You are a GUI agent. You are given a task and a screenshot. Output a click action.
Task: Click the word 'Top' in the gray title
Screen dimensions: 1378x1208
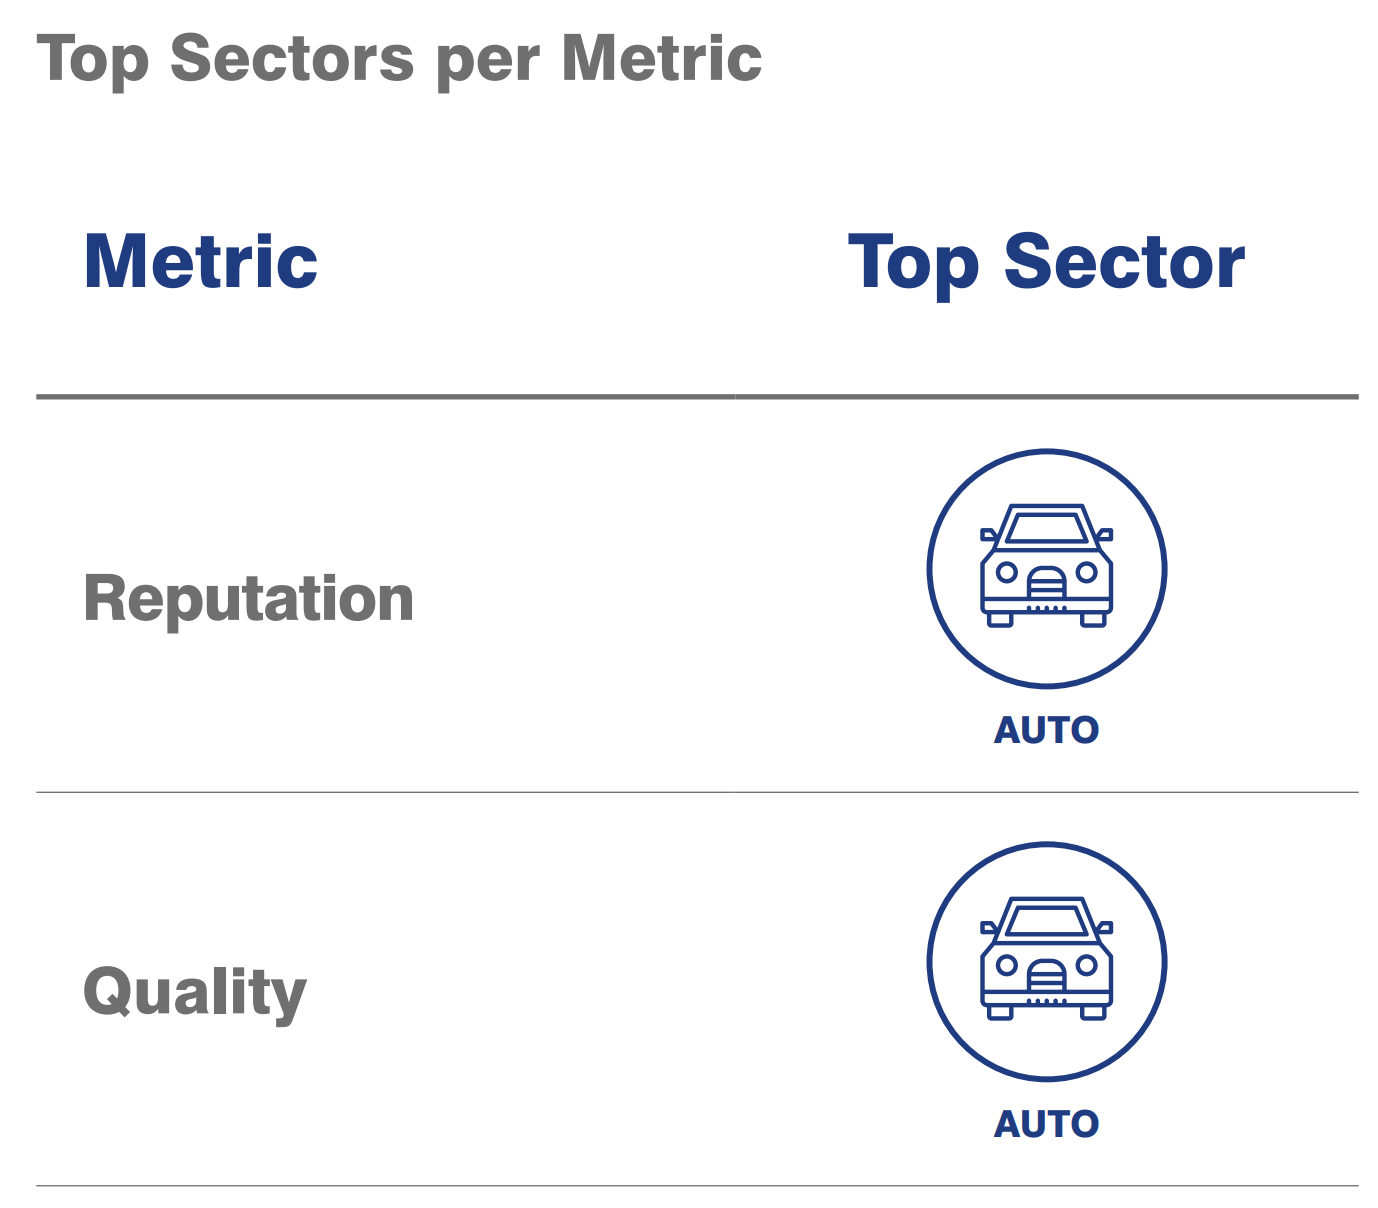93,60
